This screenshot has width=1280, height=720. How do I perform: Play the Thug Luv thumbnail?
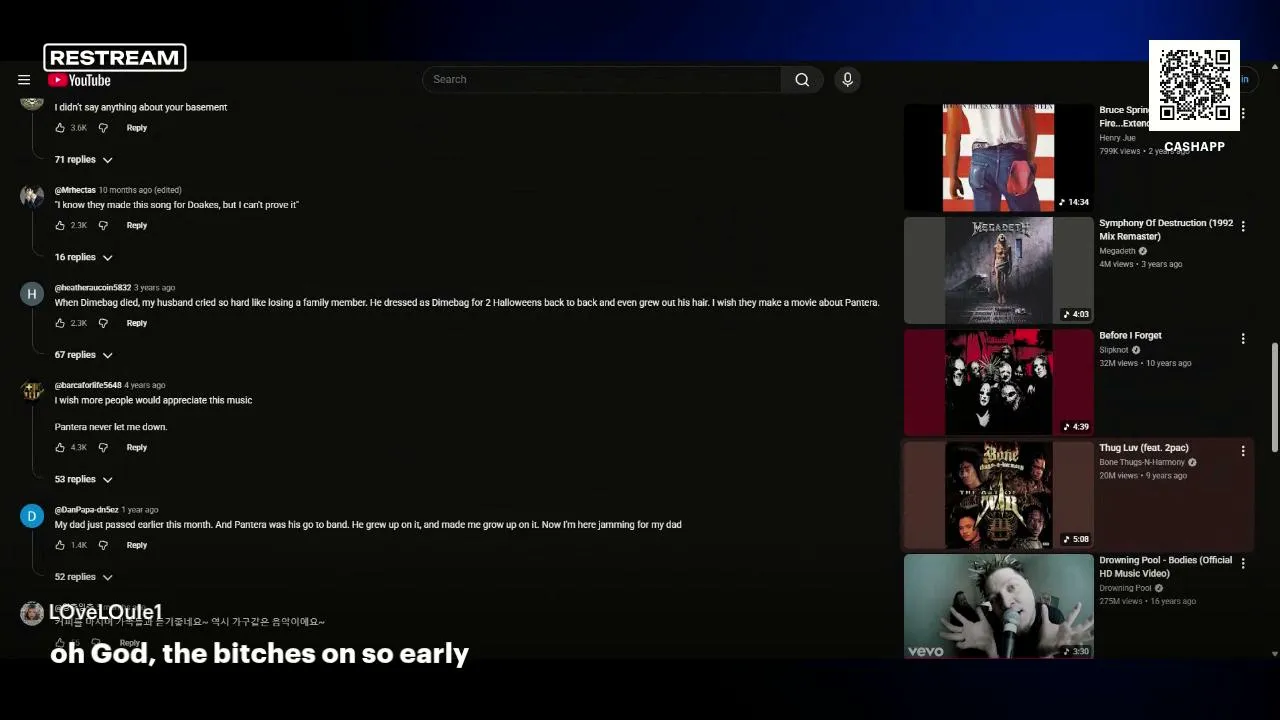click(999, 495)
